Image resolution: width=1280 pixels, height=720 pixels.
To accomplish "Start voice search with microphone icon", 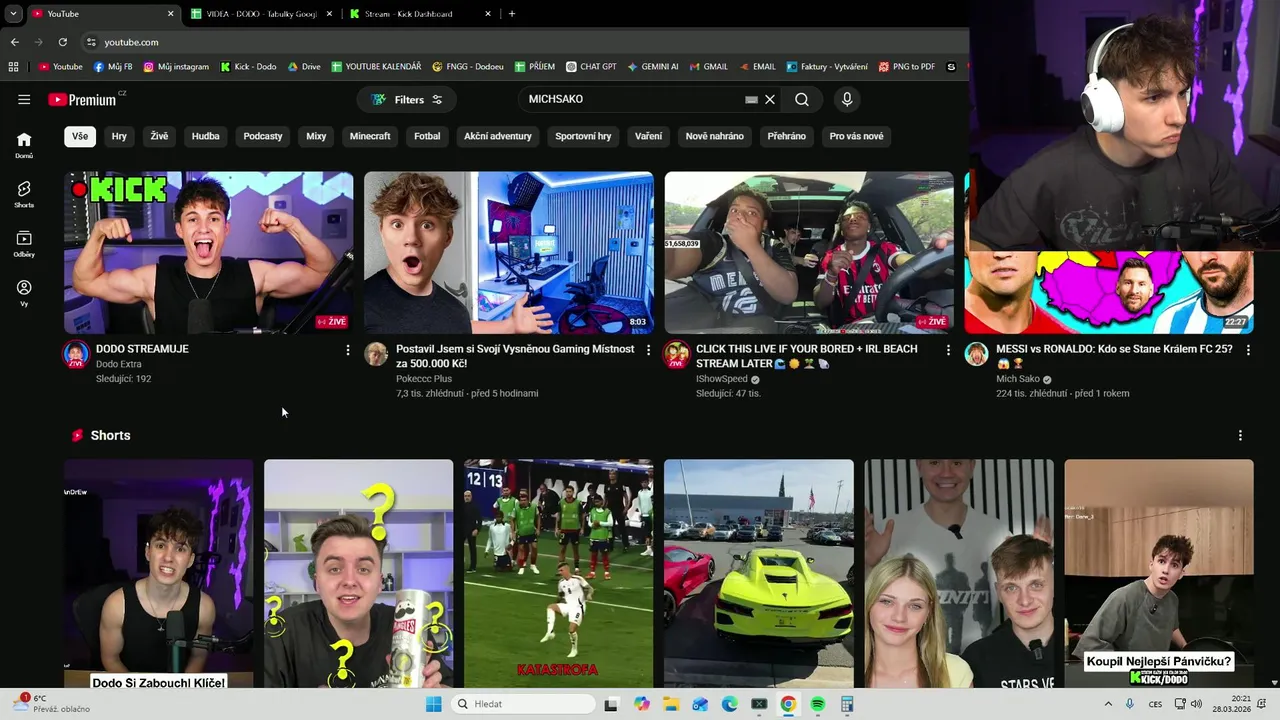I will [x=847, y=99].
